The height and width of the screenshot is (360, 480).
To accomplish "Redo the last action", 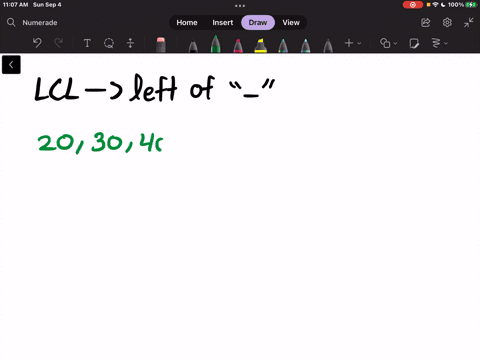I will pyautogui.click(x=59, y=43).
